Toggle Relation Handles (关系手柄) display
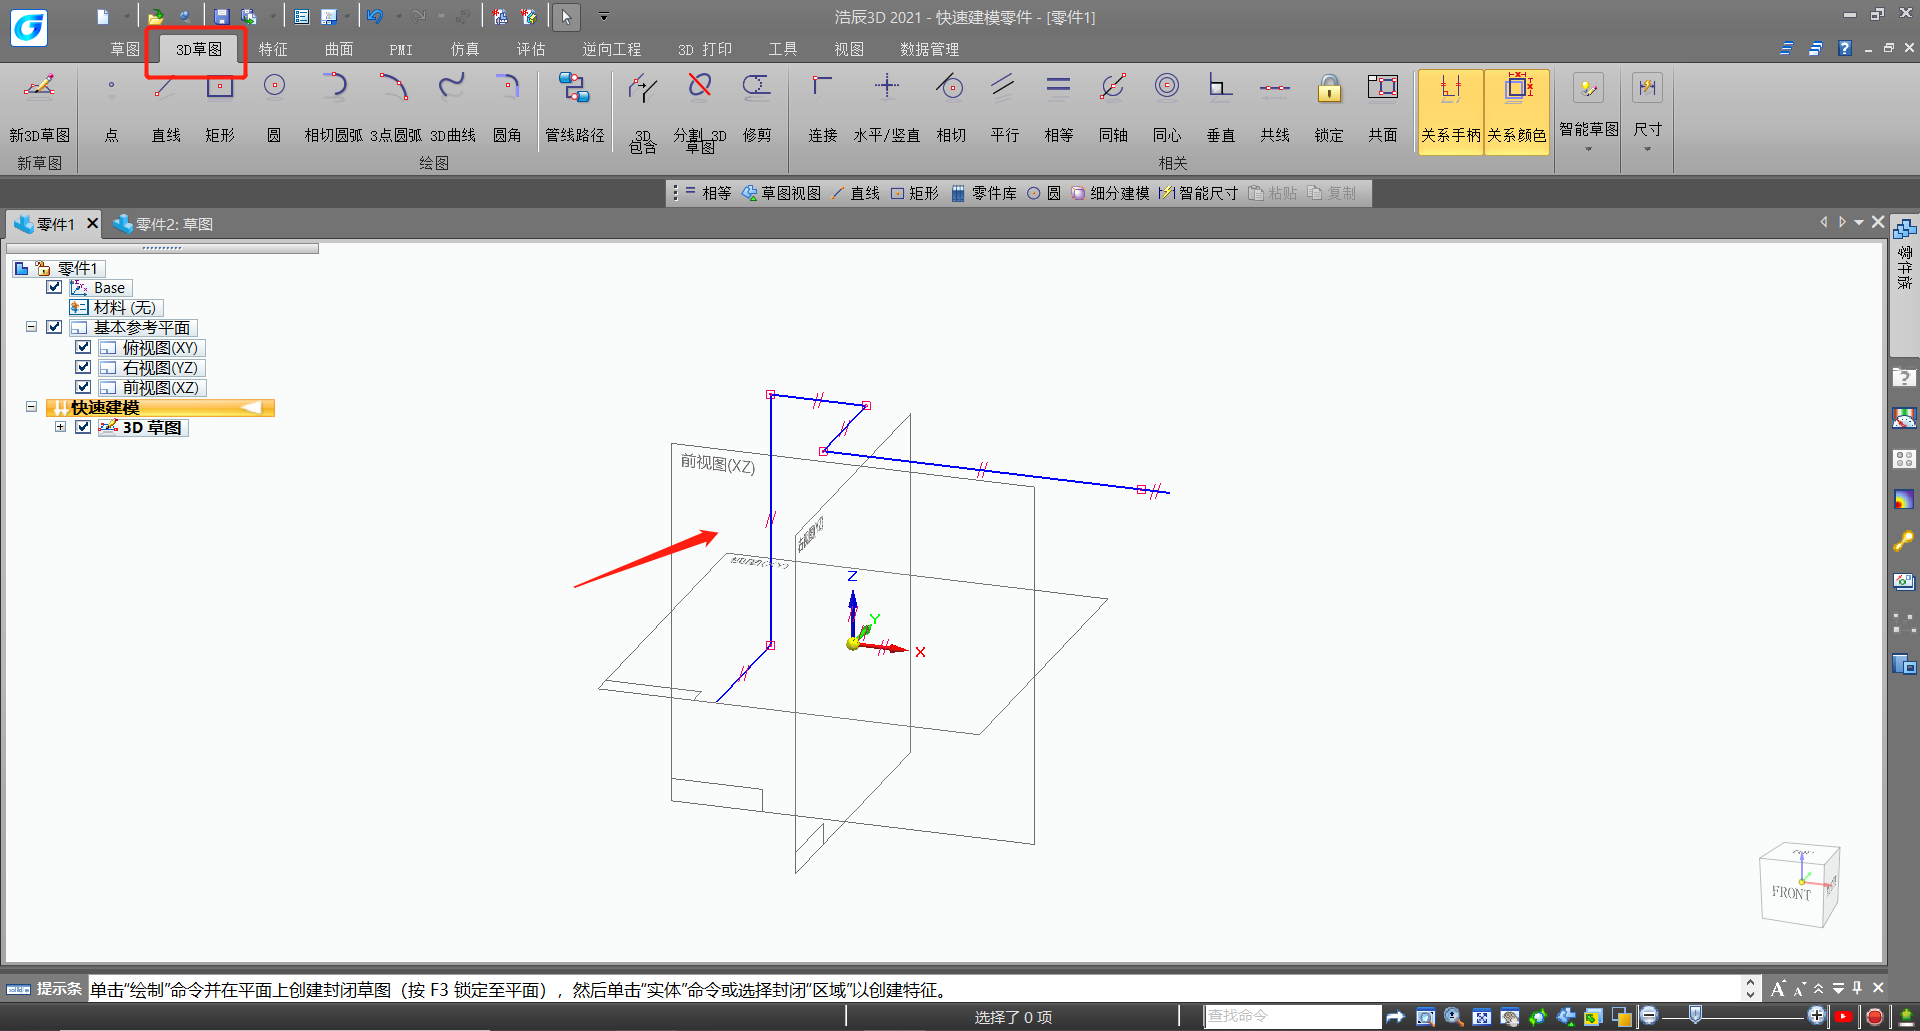 pos(1450,111)
